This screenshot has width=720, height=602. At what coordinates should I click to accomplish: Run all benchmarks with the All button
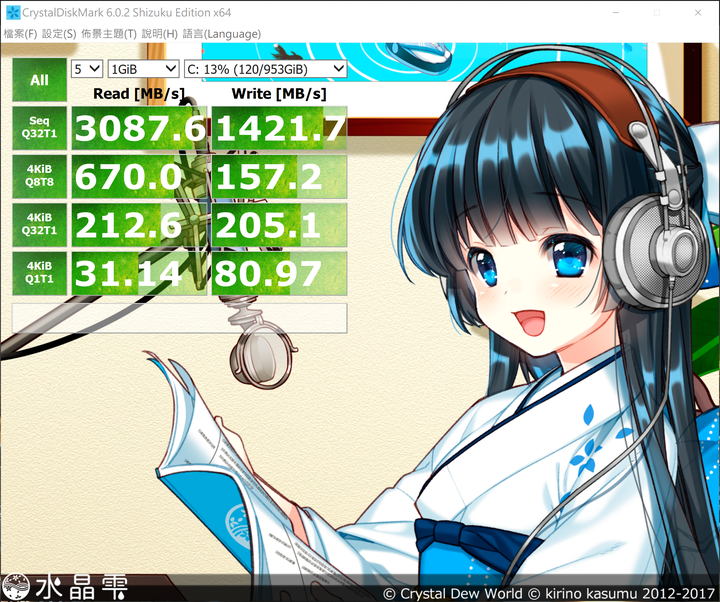(x=39, y=80)
